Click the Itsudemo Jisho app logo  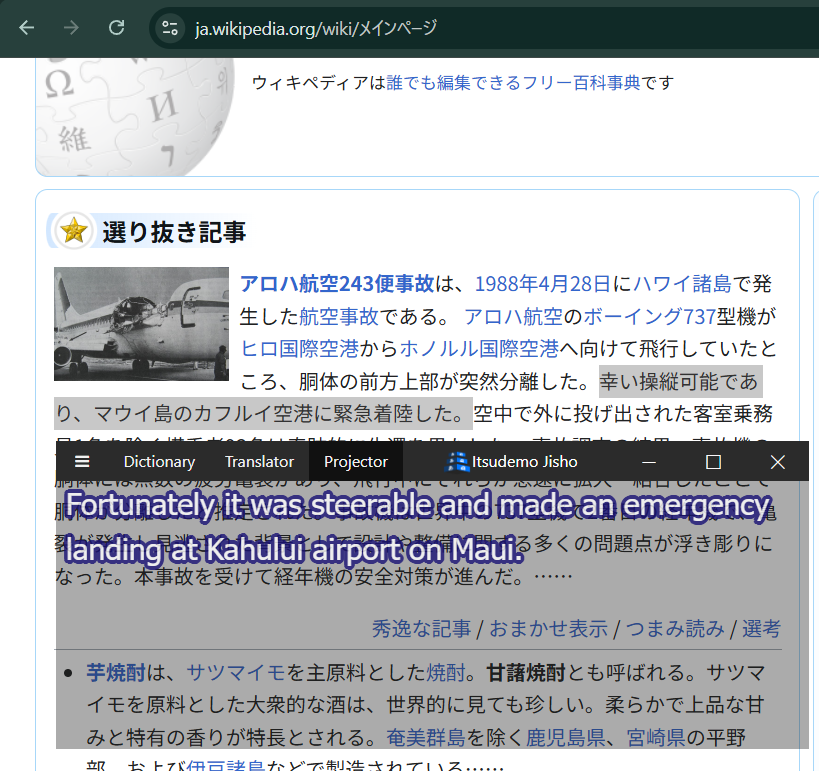pos(457,462)
